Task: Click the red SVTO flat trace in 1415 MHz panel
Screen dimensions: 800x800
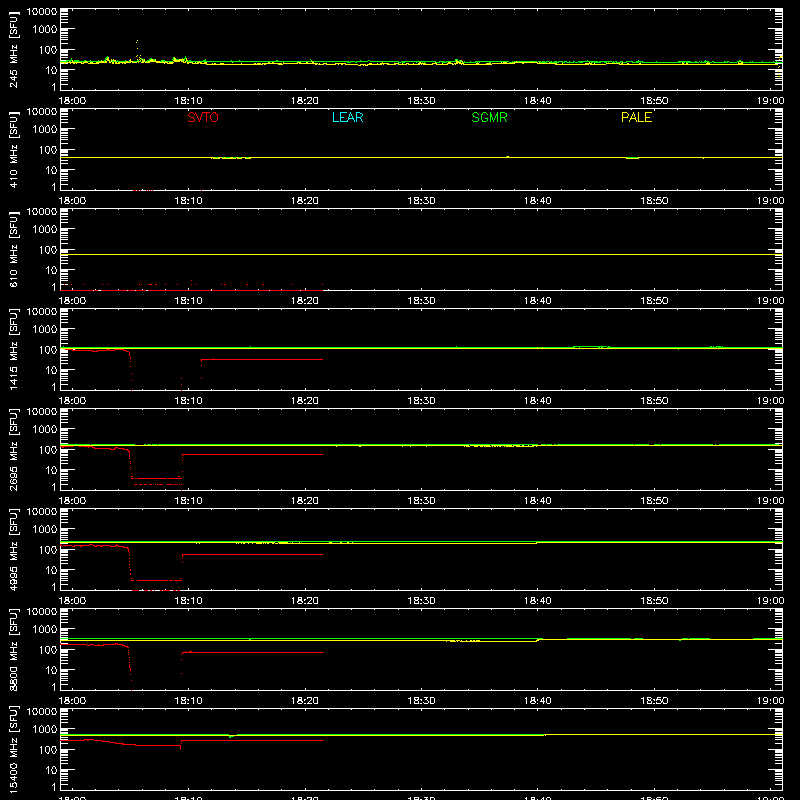Action: coord(262,360)
